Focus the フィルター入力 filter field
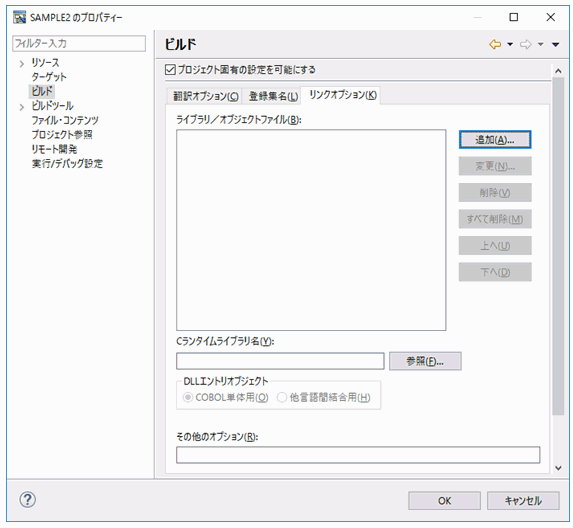Viewport: 573px width, 528px height. point(79,43)
